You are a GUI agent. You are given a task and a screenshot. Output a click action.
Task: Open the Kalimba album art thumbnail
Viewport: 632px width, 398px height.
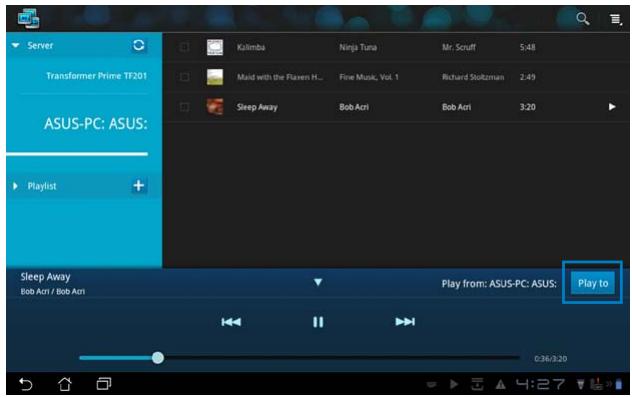[215, 47]
